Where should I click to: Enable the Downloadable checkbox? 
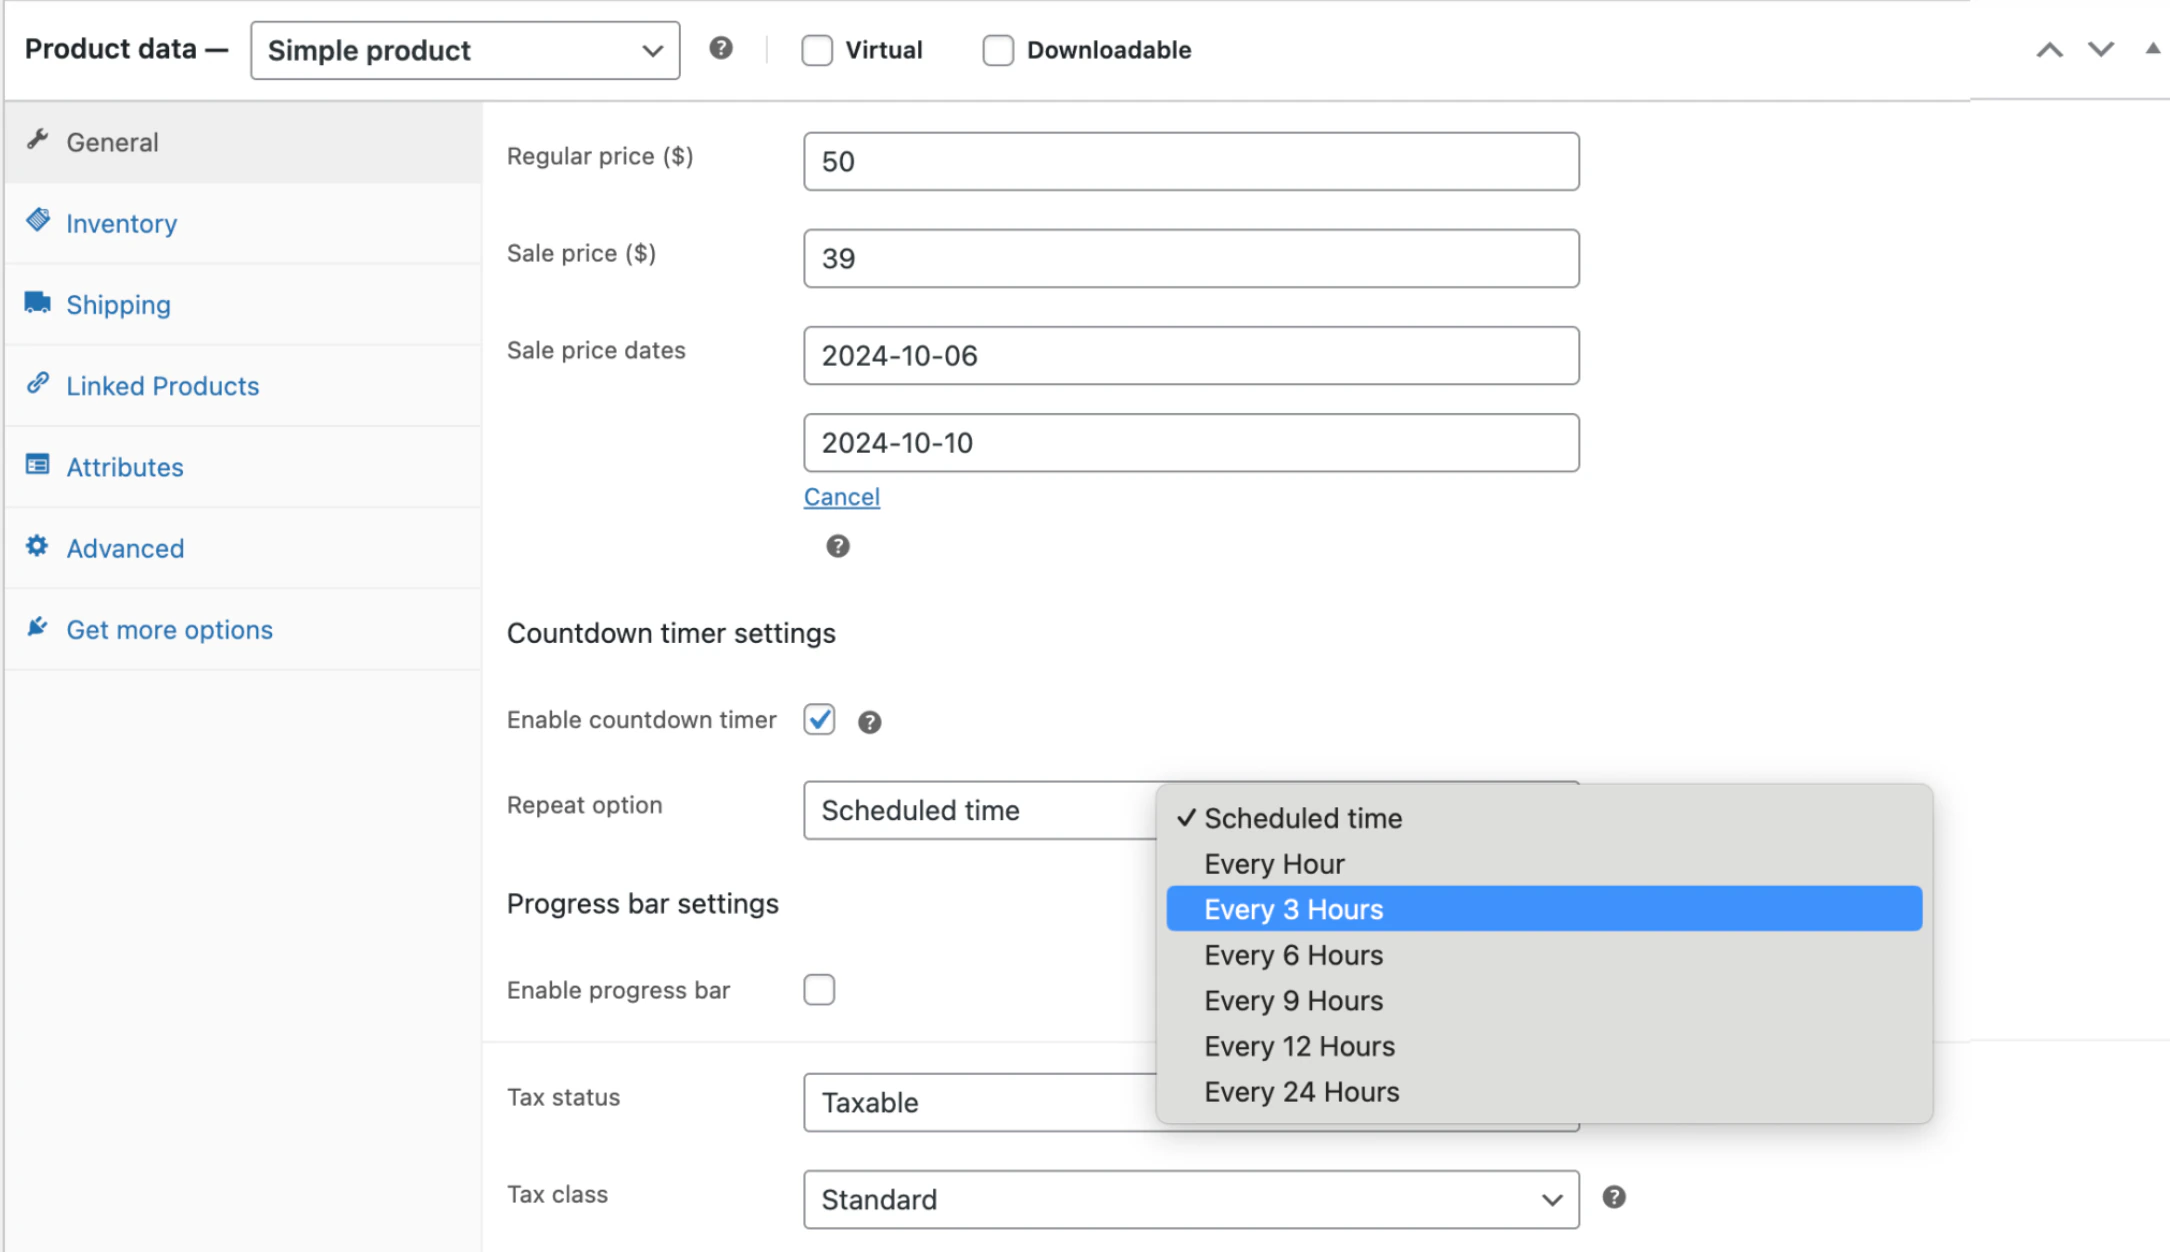pyautogui.click(x=998, y=50)
